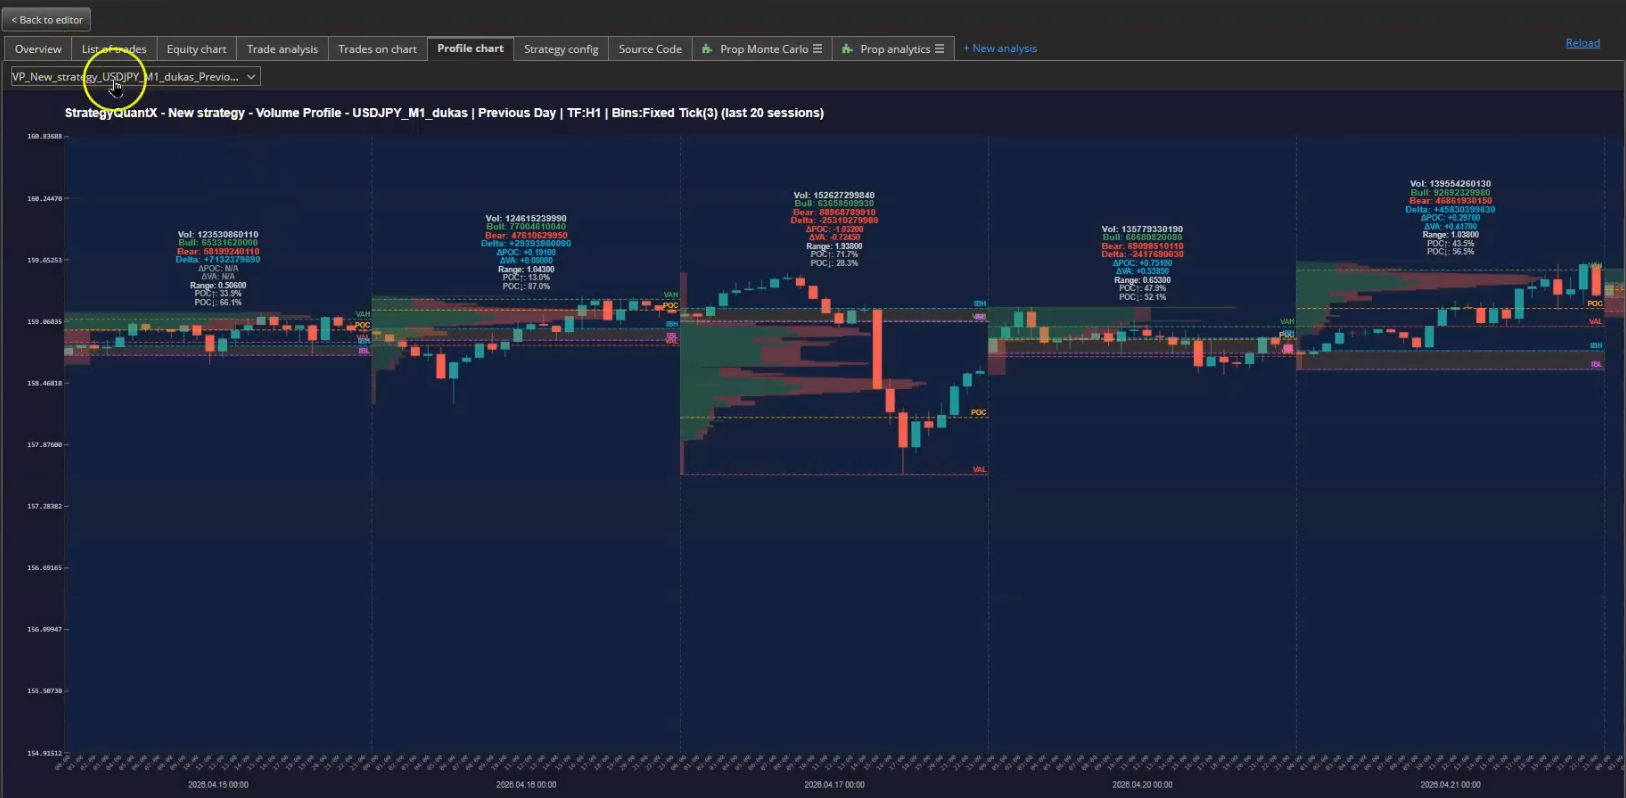1626x798 pixels.
Task: Click the Prop analytics puzzle-piece icon
Action: coord(847,49)
